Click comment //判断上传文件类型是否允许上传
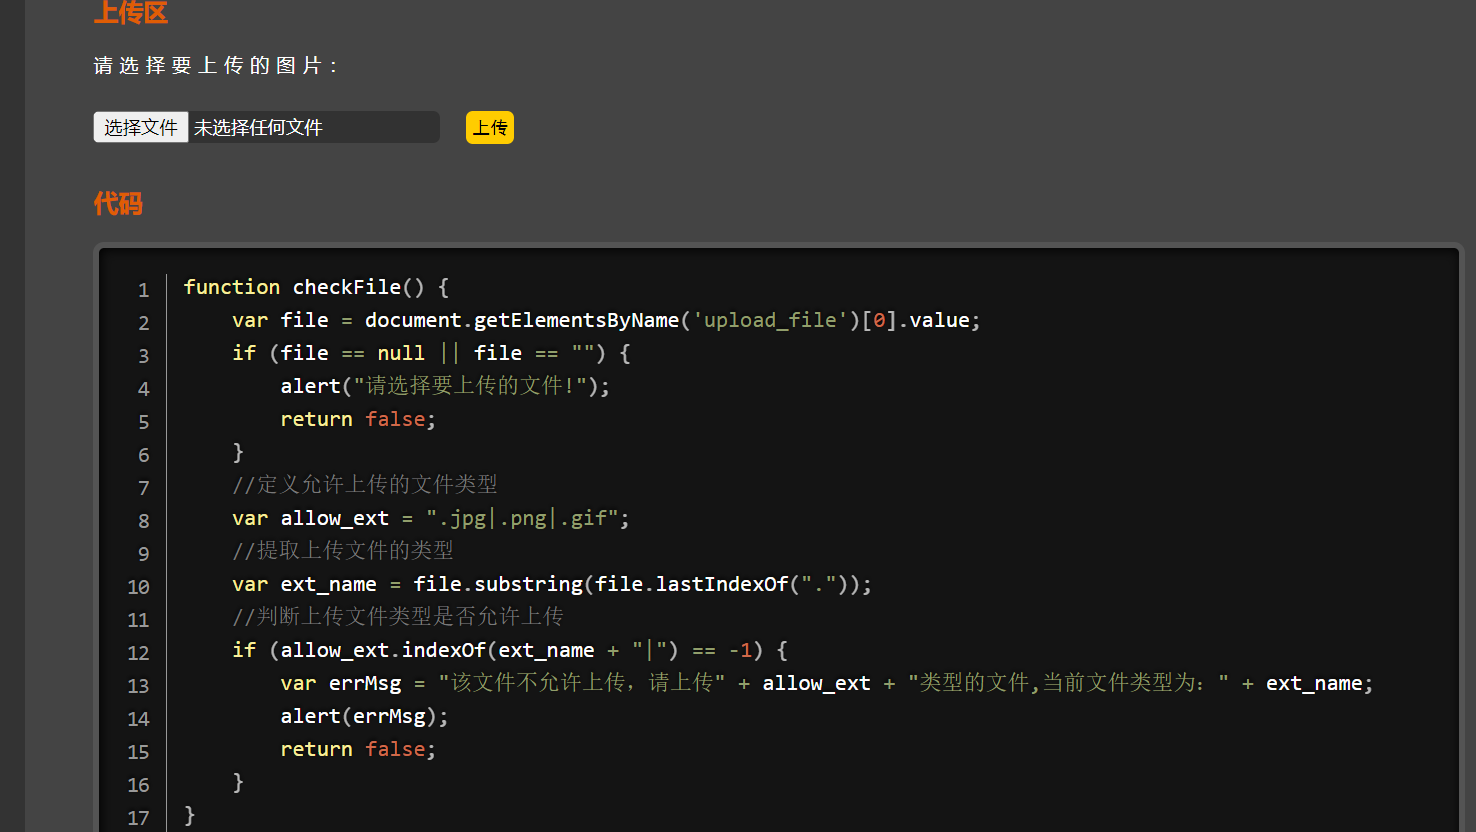 click(x=398, y=617)
